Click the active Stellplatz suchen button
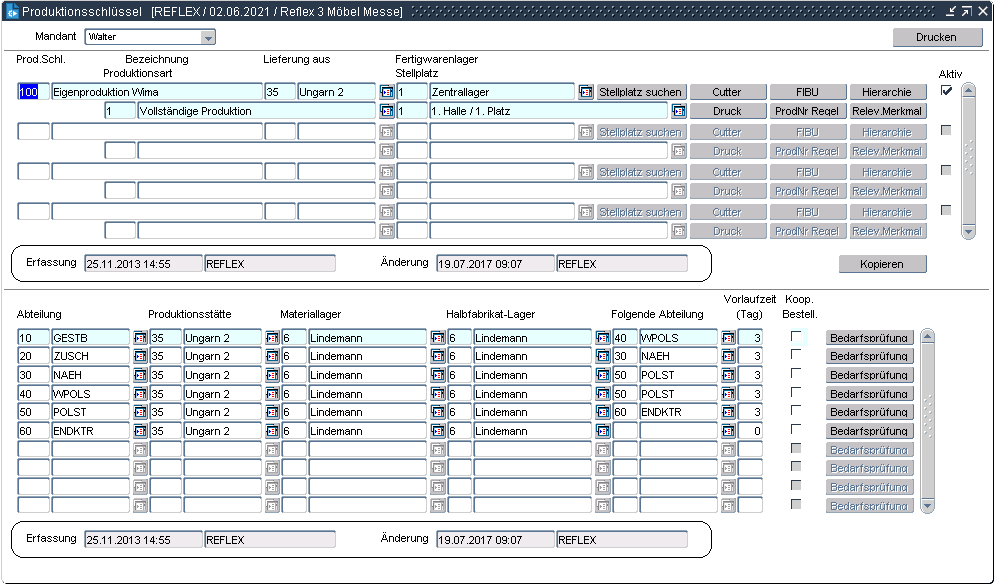 [640, 92]
